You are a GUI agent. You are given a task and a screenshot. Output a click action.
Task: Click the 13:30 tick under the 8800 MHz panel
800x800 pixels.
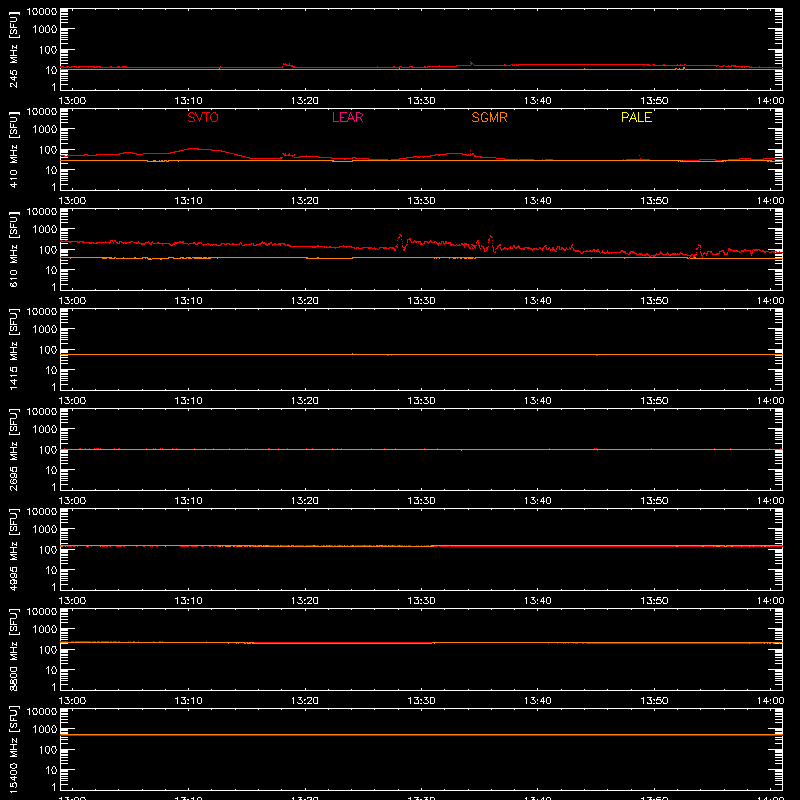[x=421, y=701]
